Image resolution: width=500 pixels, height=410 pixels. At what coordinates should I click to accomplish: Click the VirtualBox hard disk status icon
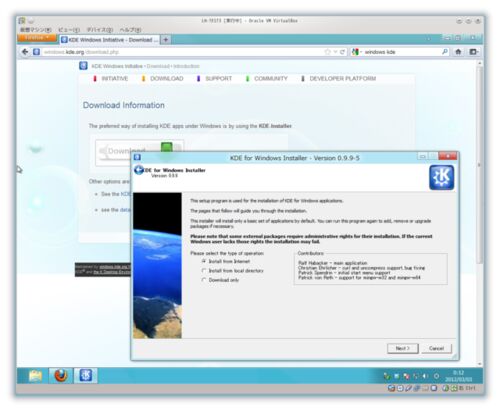pyautogui.click(x=392, y=388)
